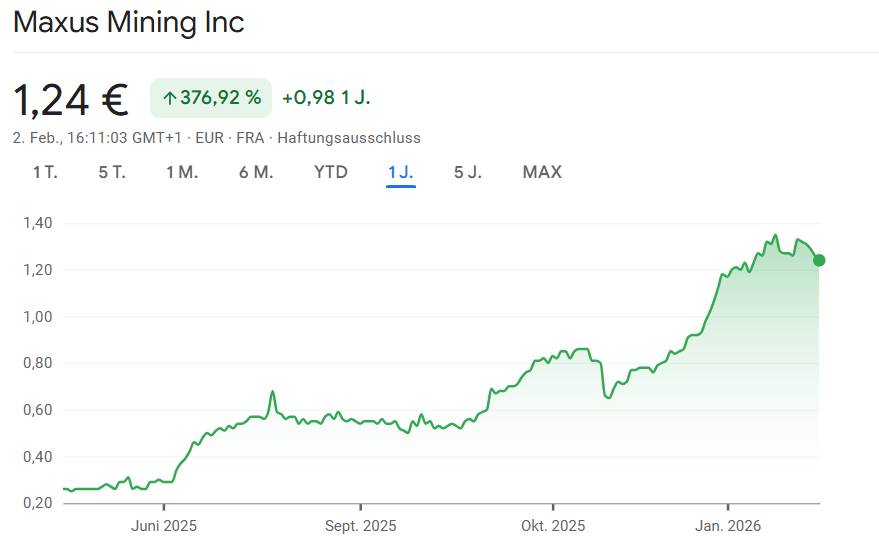
Task: Open the Haftungsausschluss disclaimer link
Action: click(349, 138)
